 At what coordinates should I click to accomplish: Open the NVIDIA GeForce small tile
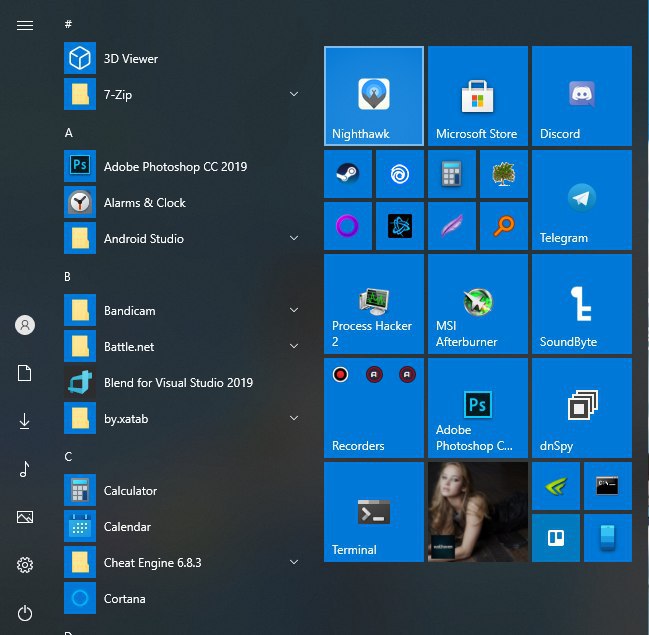pos(555,486)
